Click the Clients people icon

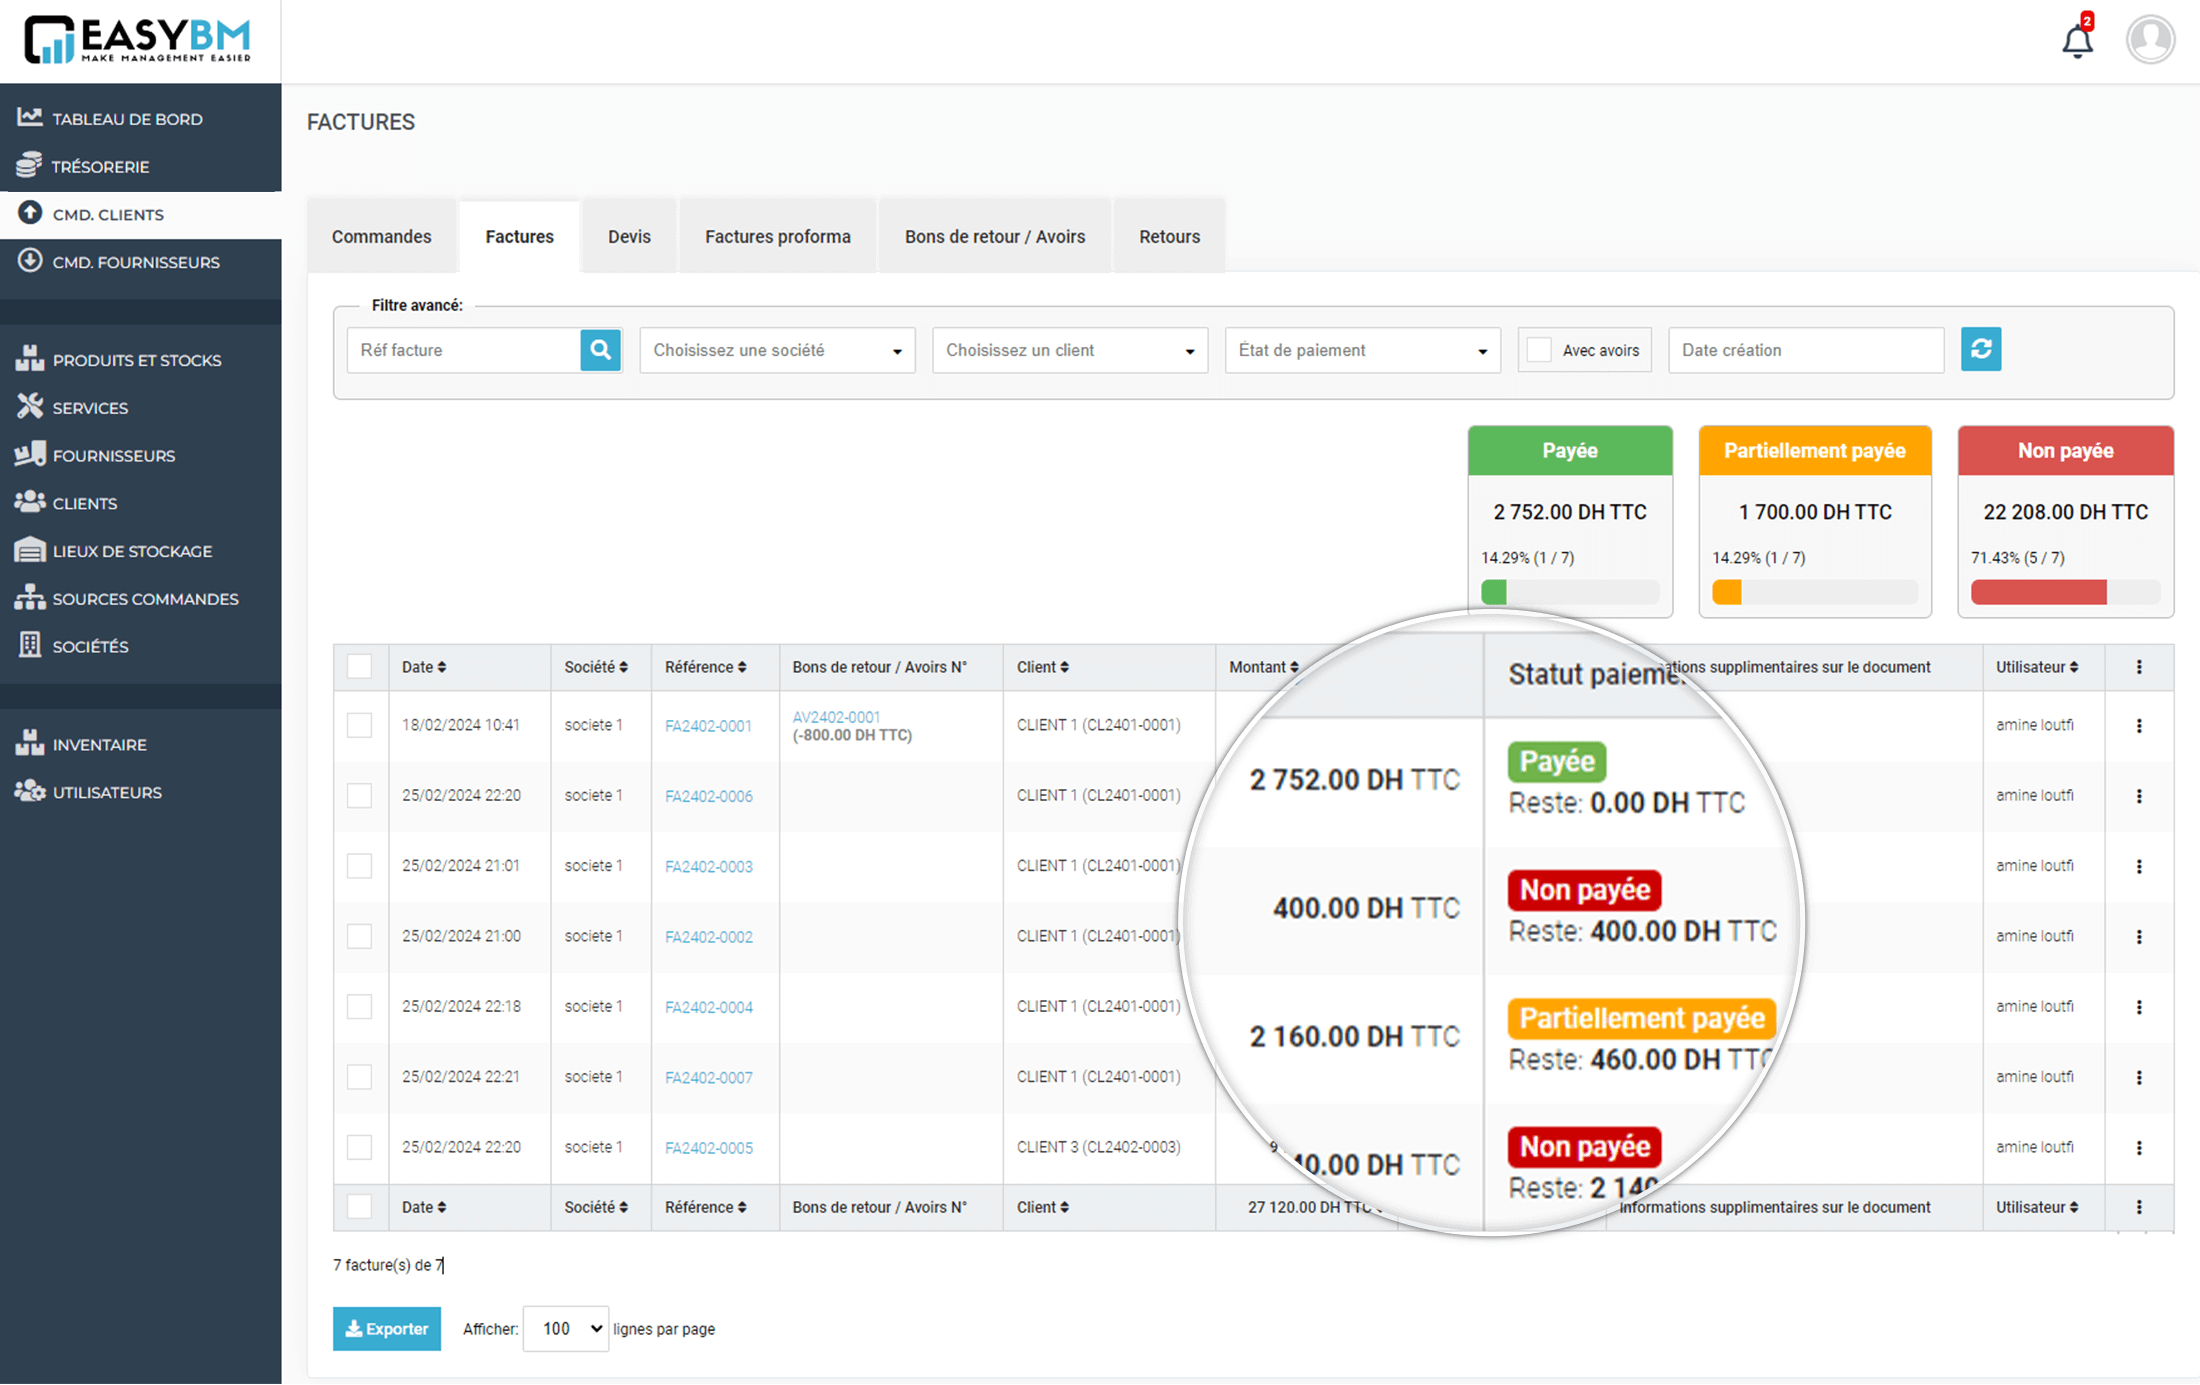point(30,502)
